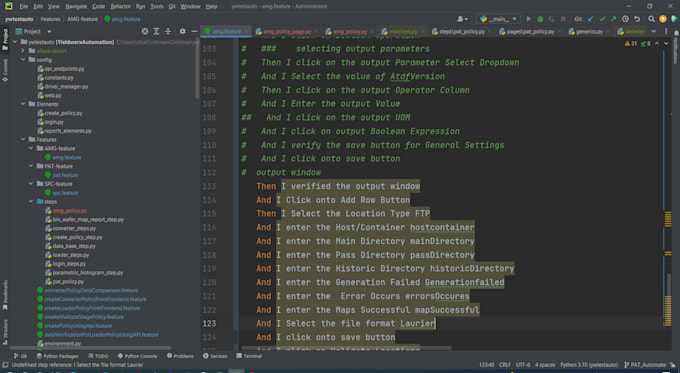Open Bookmarks tool window in sidebar
The height and width of the screenshot is (373, 680).
pyautogui.click(x=5, y=295)
